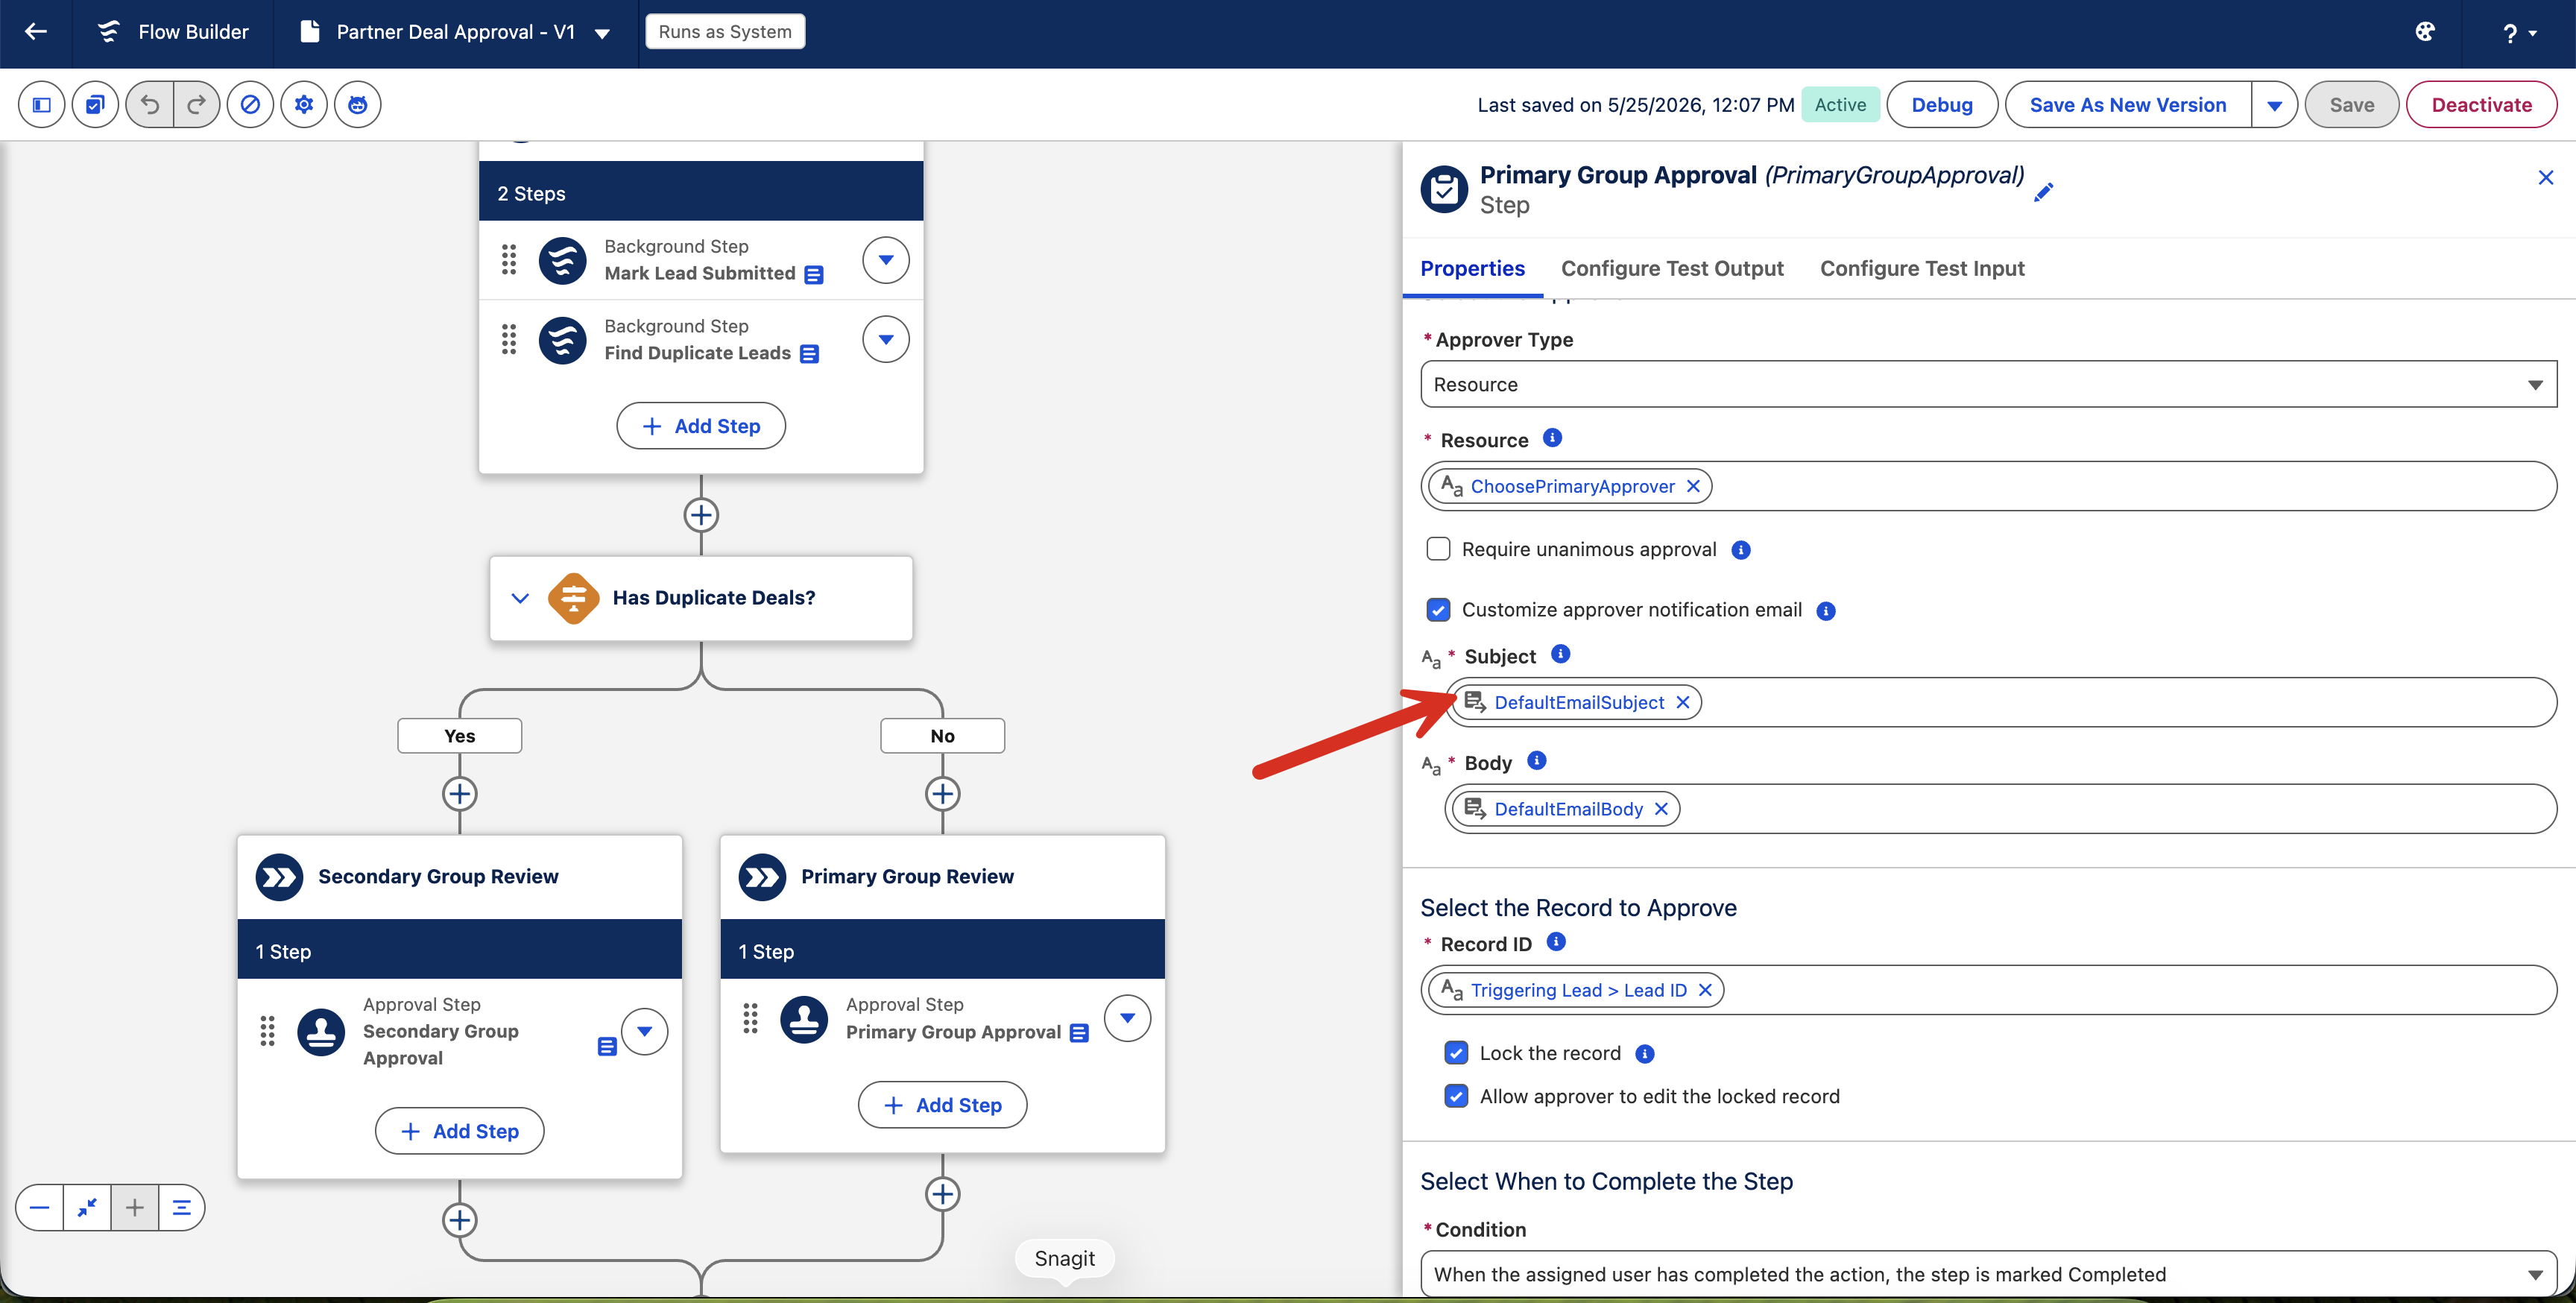The image size is (2576, 1303).
Task: Add element on the Yes branch
Action: 460,794
